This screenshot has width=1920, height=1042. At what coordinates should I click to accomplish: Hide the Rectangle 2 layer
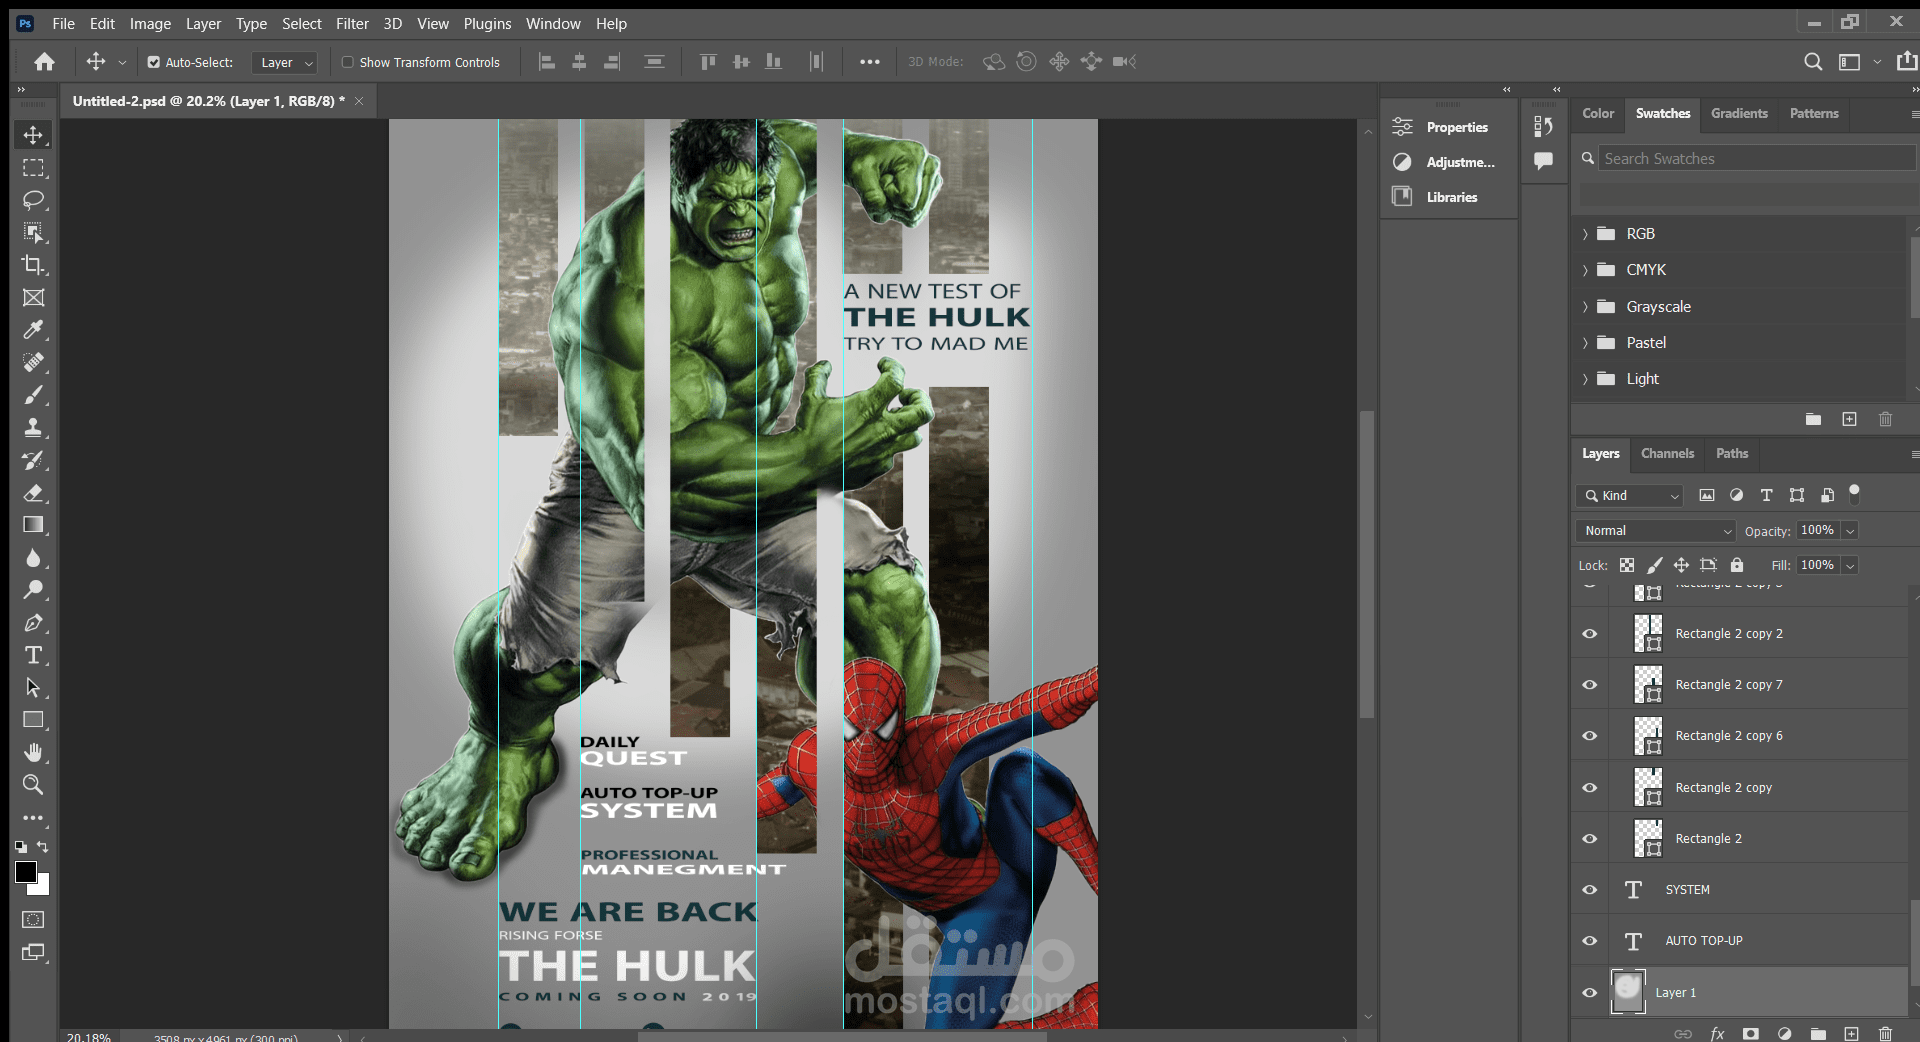pos(1590,839)
